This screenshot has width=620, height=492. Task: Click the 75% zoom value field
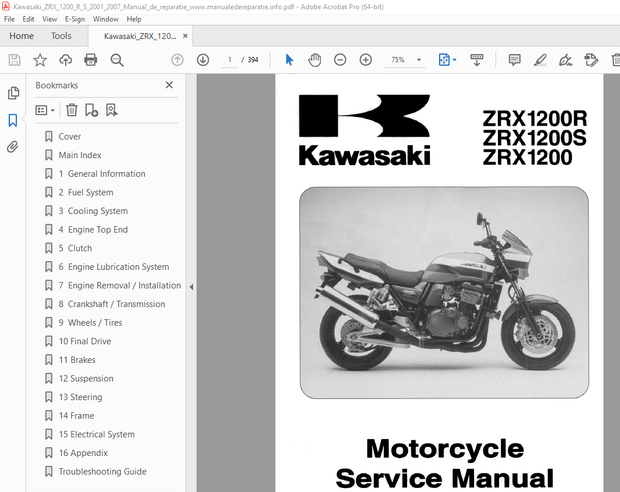tap(398, 60)
